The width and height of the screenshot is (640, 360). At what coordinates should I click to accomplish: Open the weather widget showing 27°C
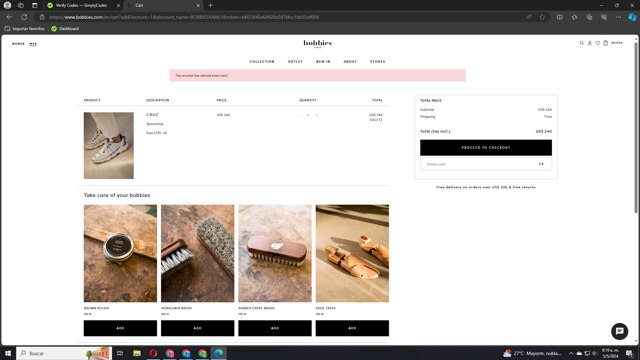pos(532,353)
